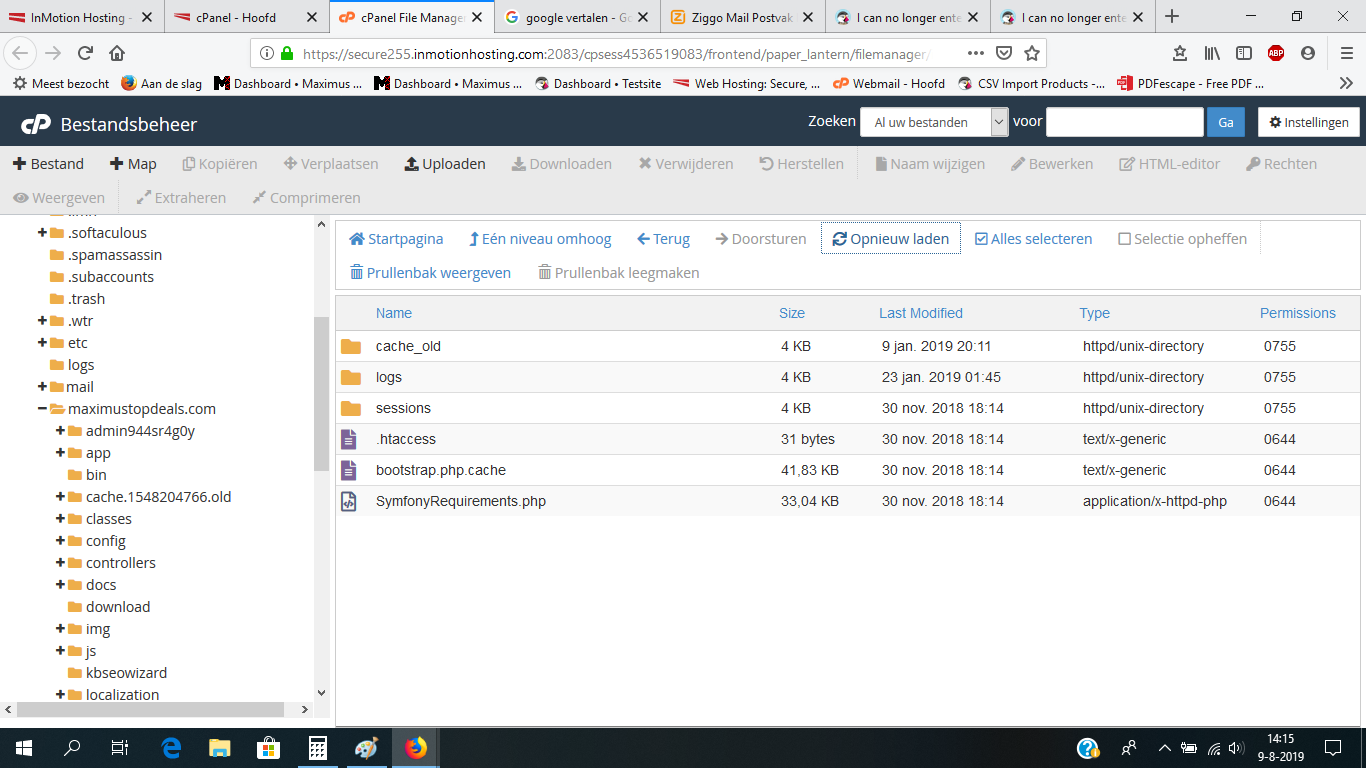Screen dimensions: 1366x768
Task: Expand the classes folder node
Action: (61, 519)
